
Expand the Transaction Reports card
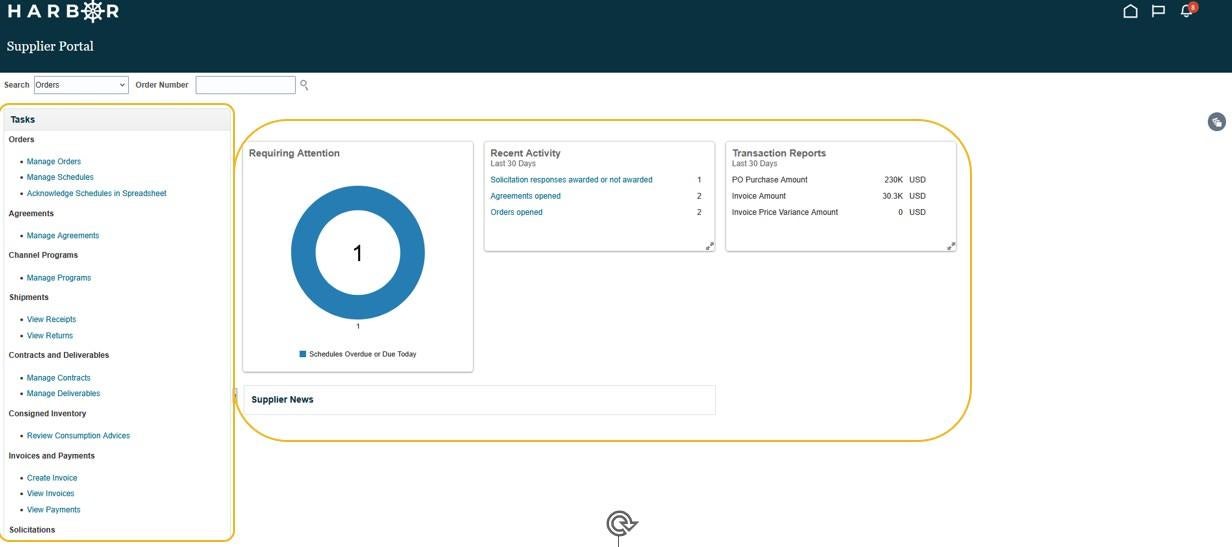(951, 246)
